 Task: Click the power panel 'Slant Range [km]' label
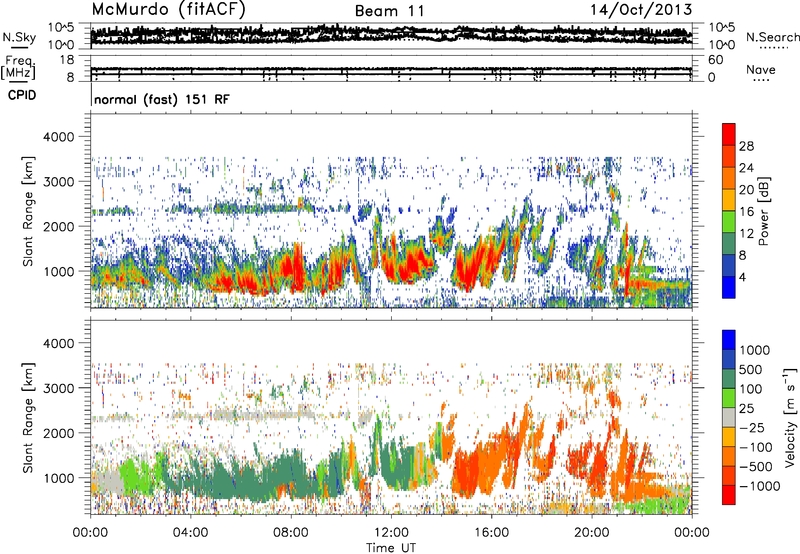(28, 212)
